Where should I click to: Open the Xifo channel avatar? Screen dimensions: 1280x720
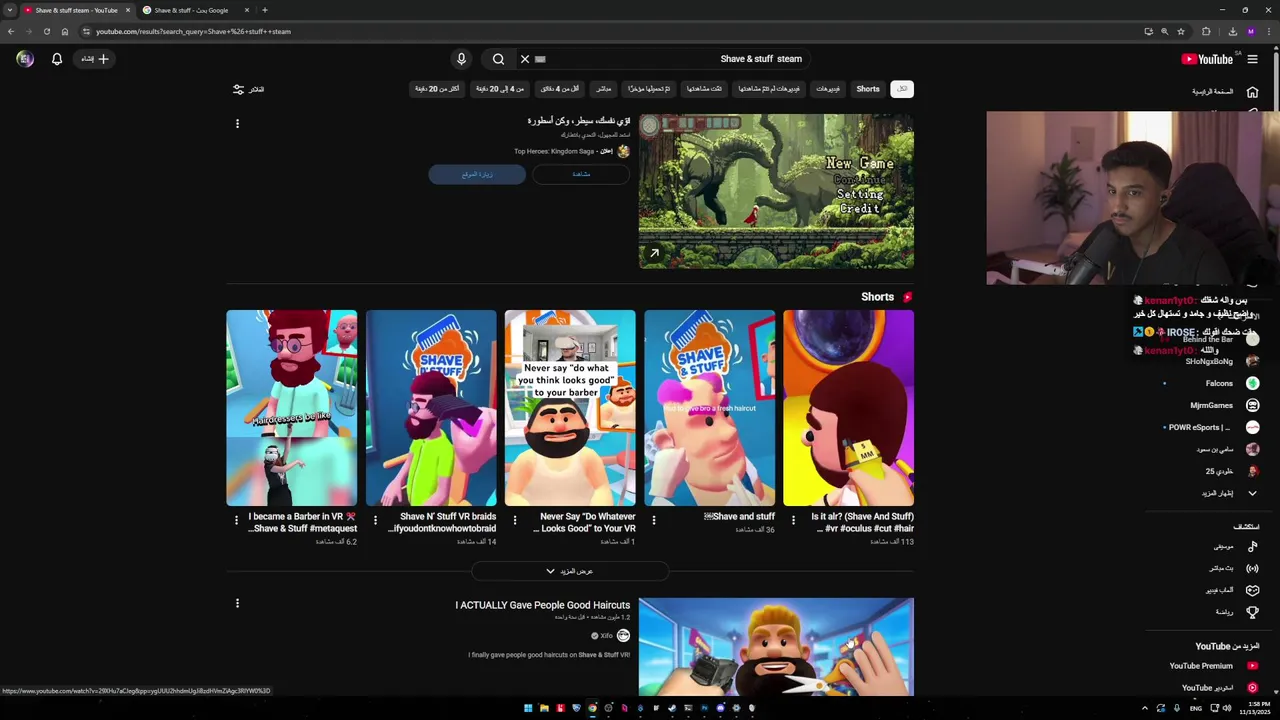623,636
